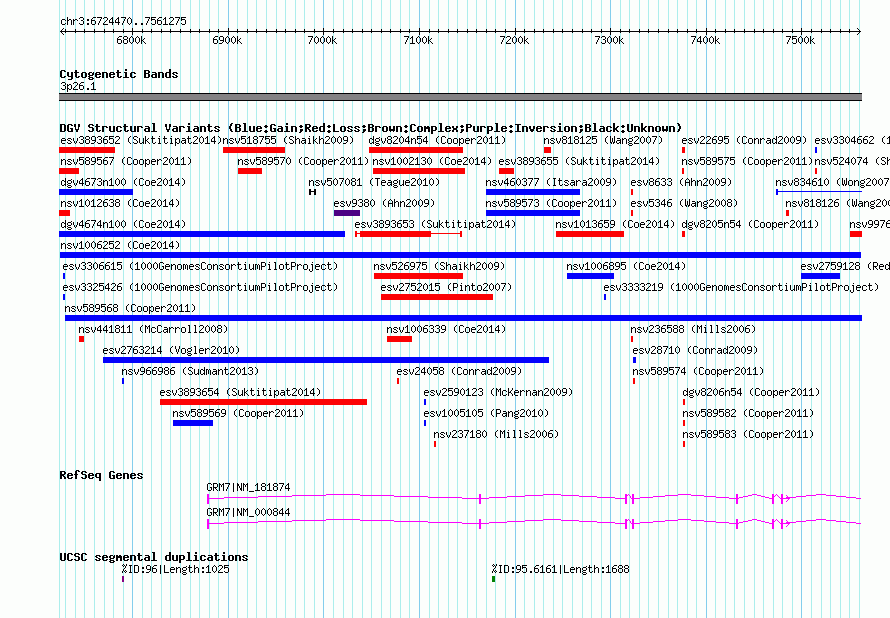The width and height of the screenshot is (890, 618).
Task: Click nsv236588 (Mills2006) label
Action: coord(693,329)
